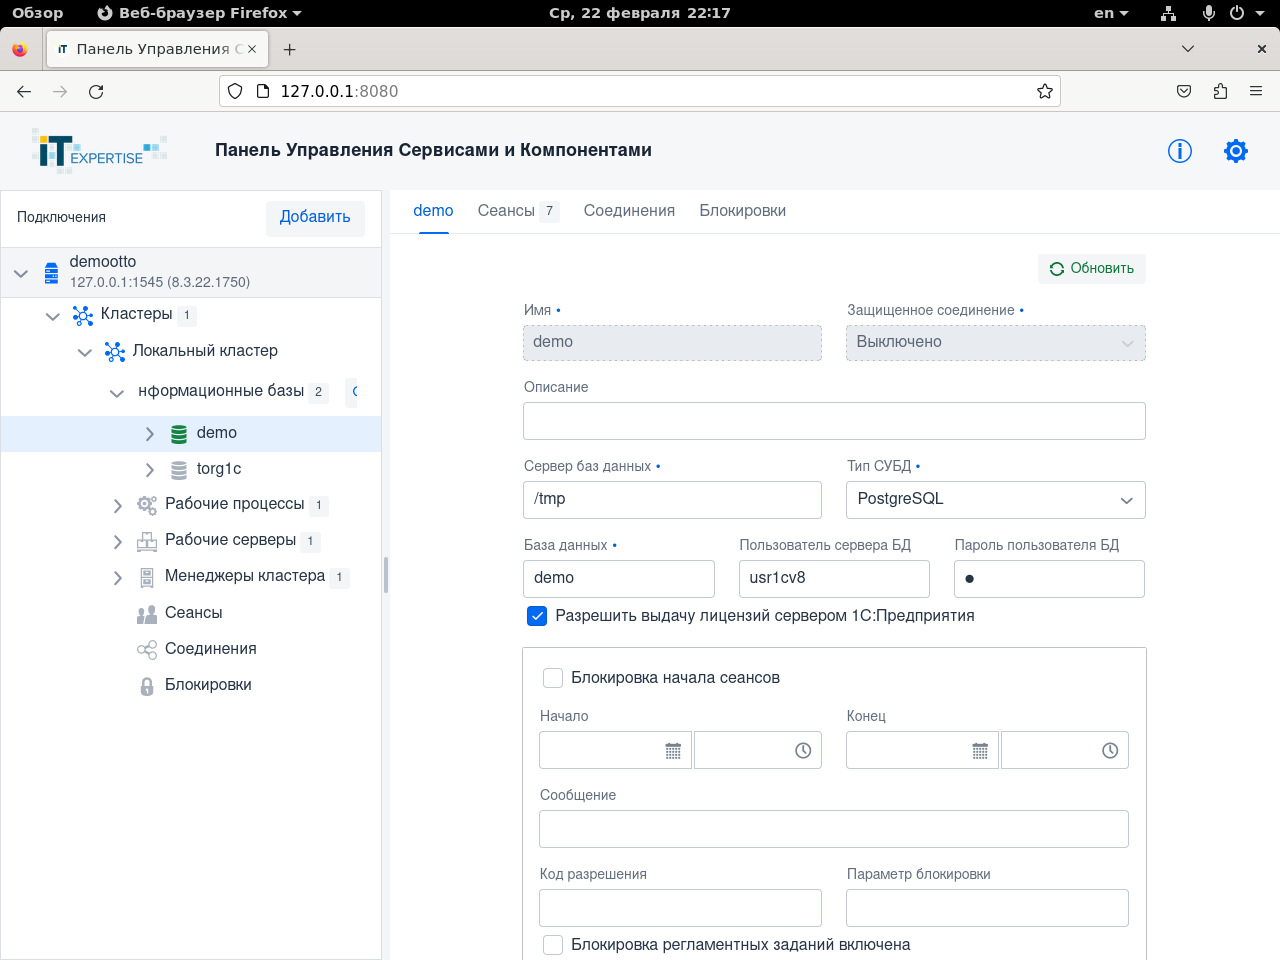This screenshot has height=960, width=1280.
Task: Expand Рабочие серверы node
Action: pos(117,542)
